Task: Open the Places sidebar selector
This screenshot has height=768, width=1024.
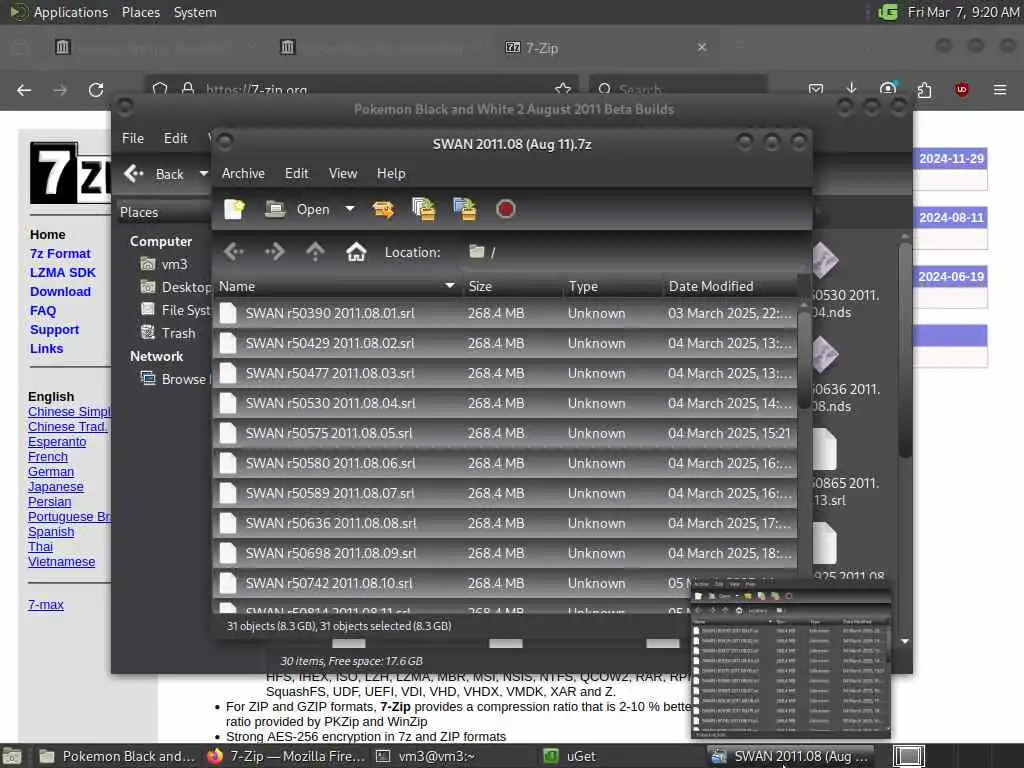Action: [x=163, y=212]
